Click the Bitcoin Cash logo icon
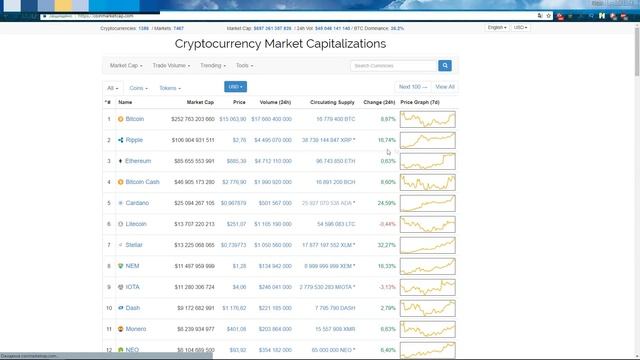This screenshot has height=360, width=640. click(x=120, y=182)
